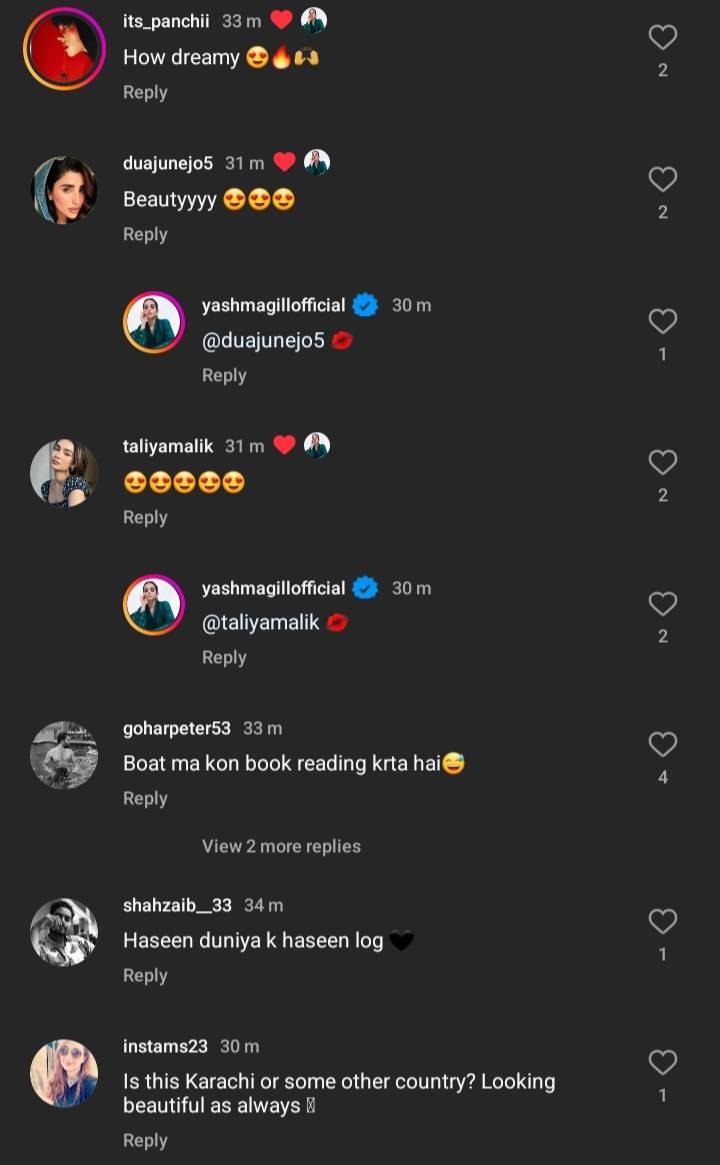Tap the @taliyamalik mention
Viewport: 720px width, 1165px height.
261,623
